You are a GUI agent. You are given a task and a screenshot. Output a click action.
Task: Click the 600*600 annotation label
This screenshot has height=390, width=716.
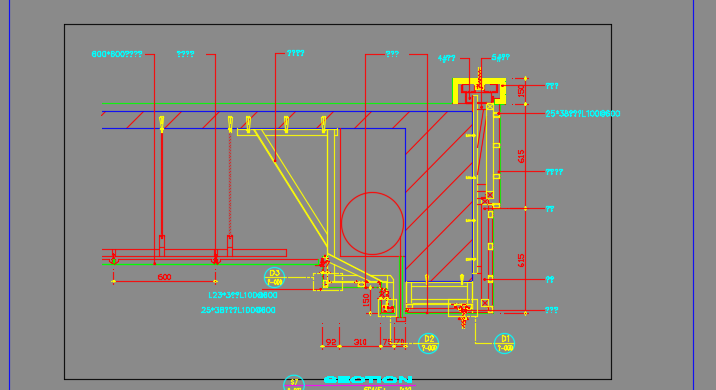point(117,54)
